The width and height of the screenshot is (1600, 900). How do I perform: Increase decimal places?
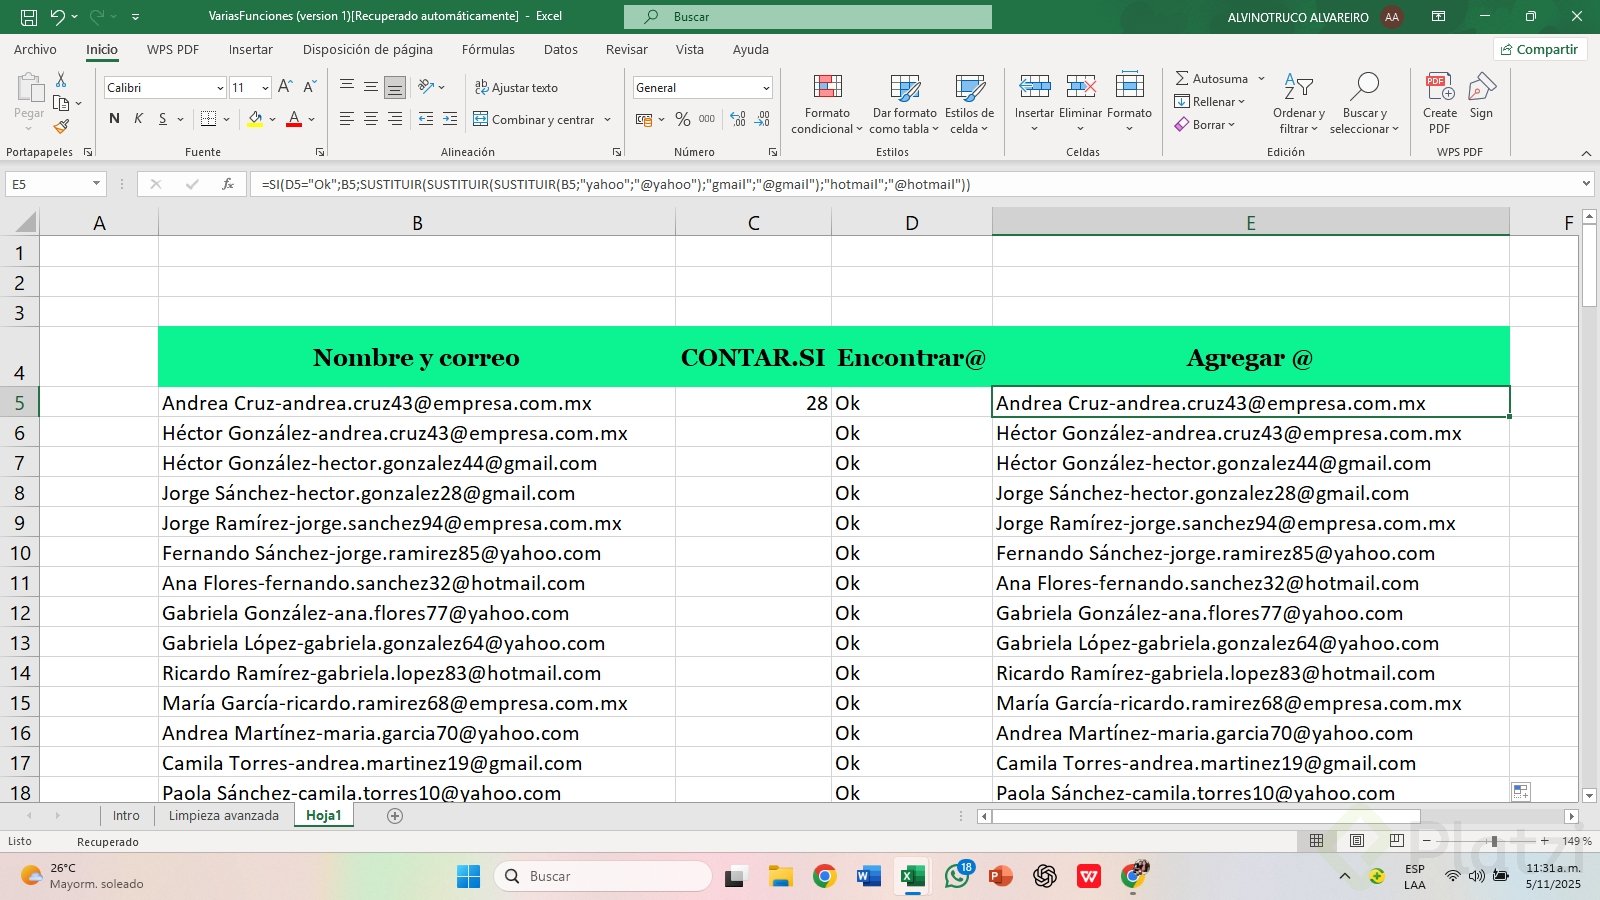click(739, 119)
